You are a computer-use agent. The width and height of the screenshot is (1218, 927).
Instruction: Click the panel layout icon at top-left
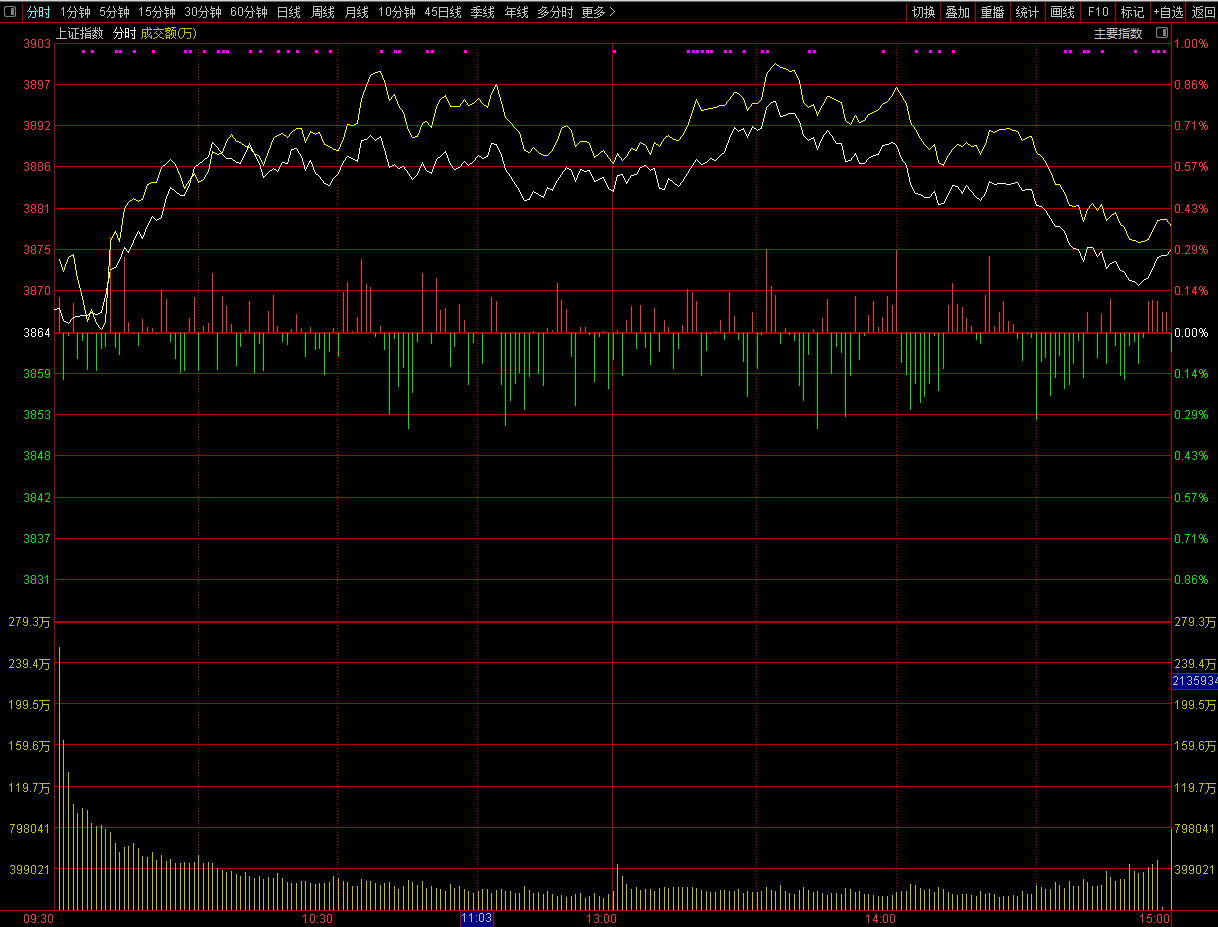(10, 12)
